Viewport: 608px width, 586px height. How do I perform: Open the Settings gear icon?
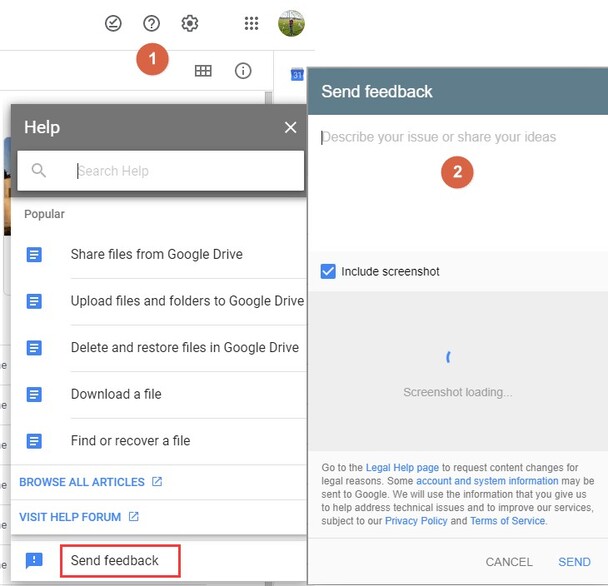[190, 23]
